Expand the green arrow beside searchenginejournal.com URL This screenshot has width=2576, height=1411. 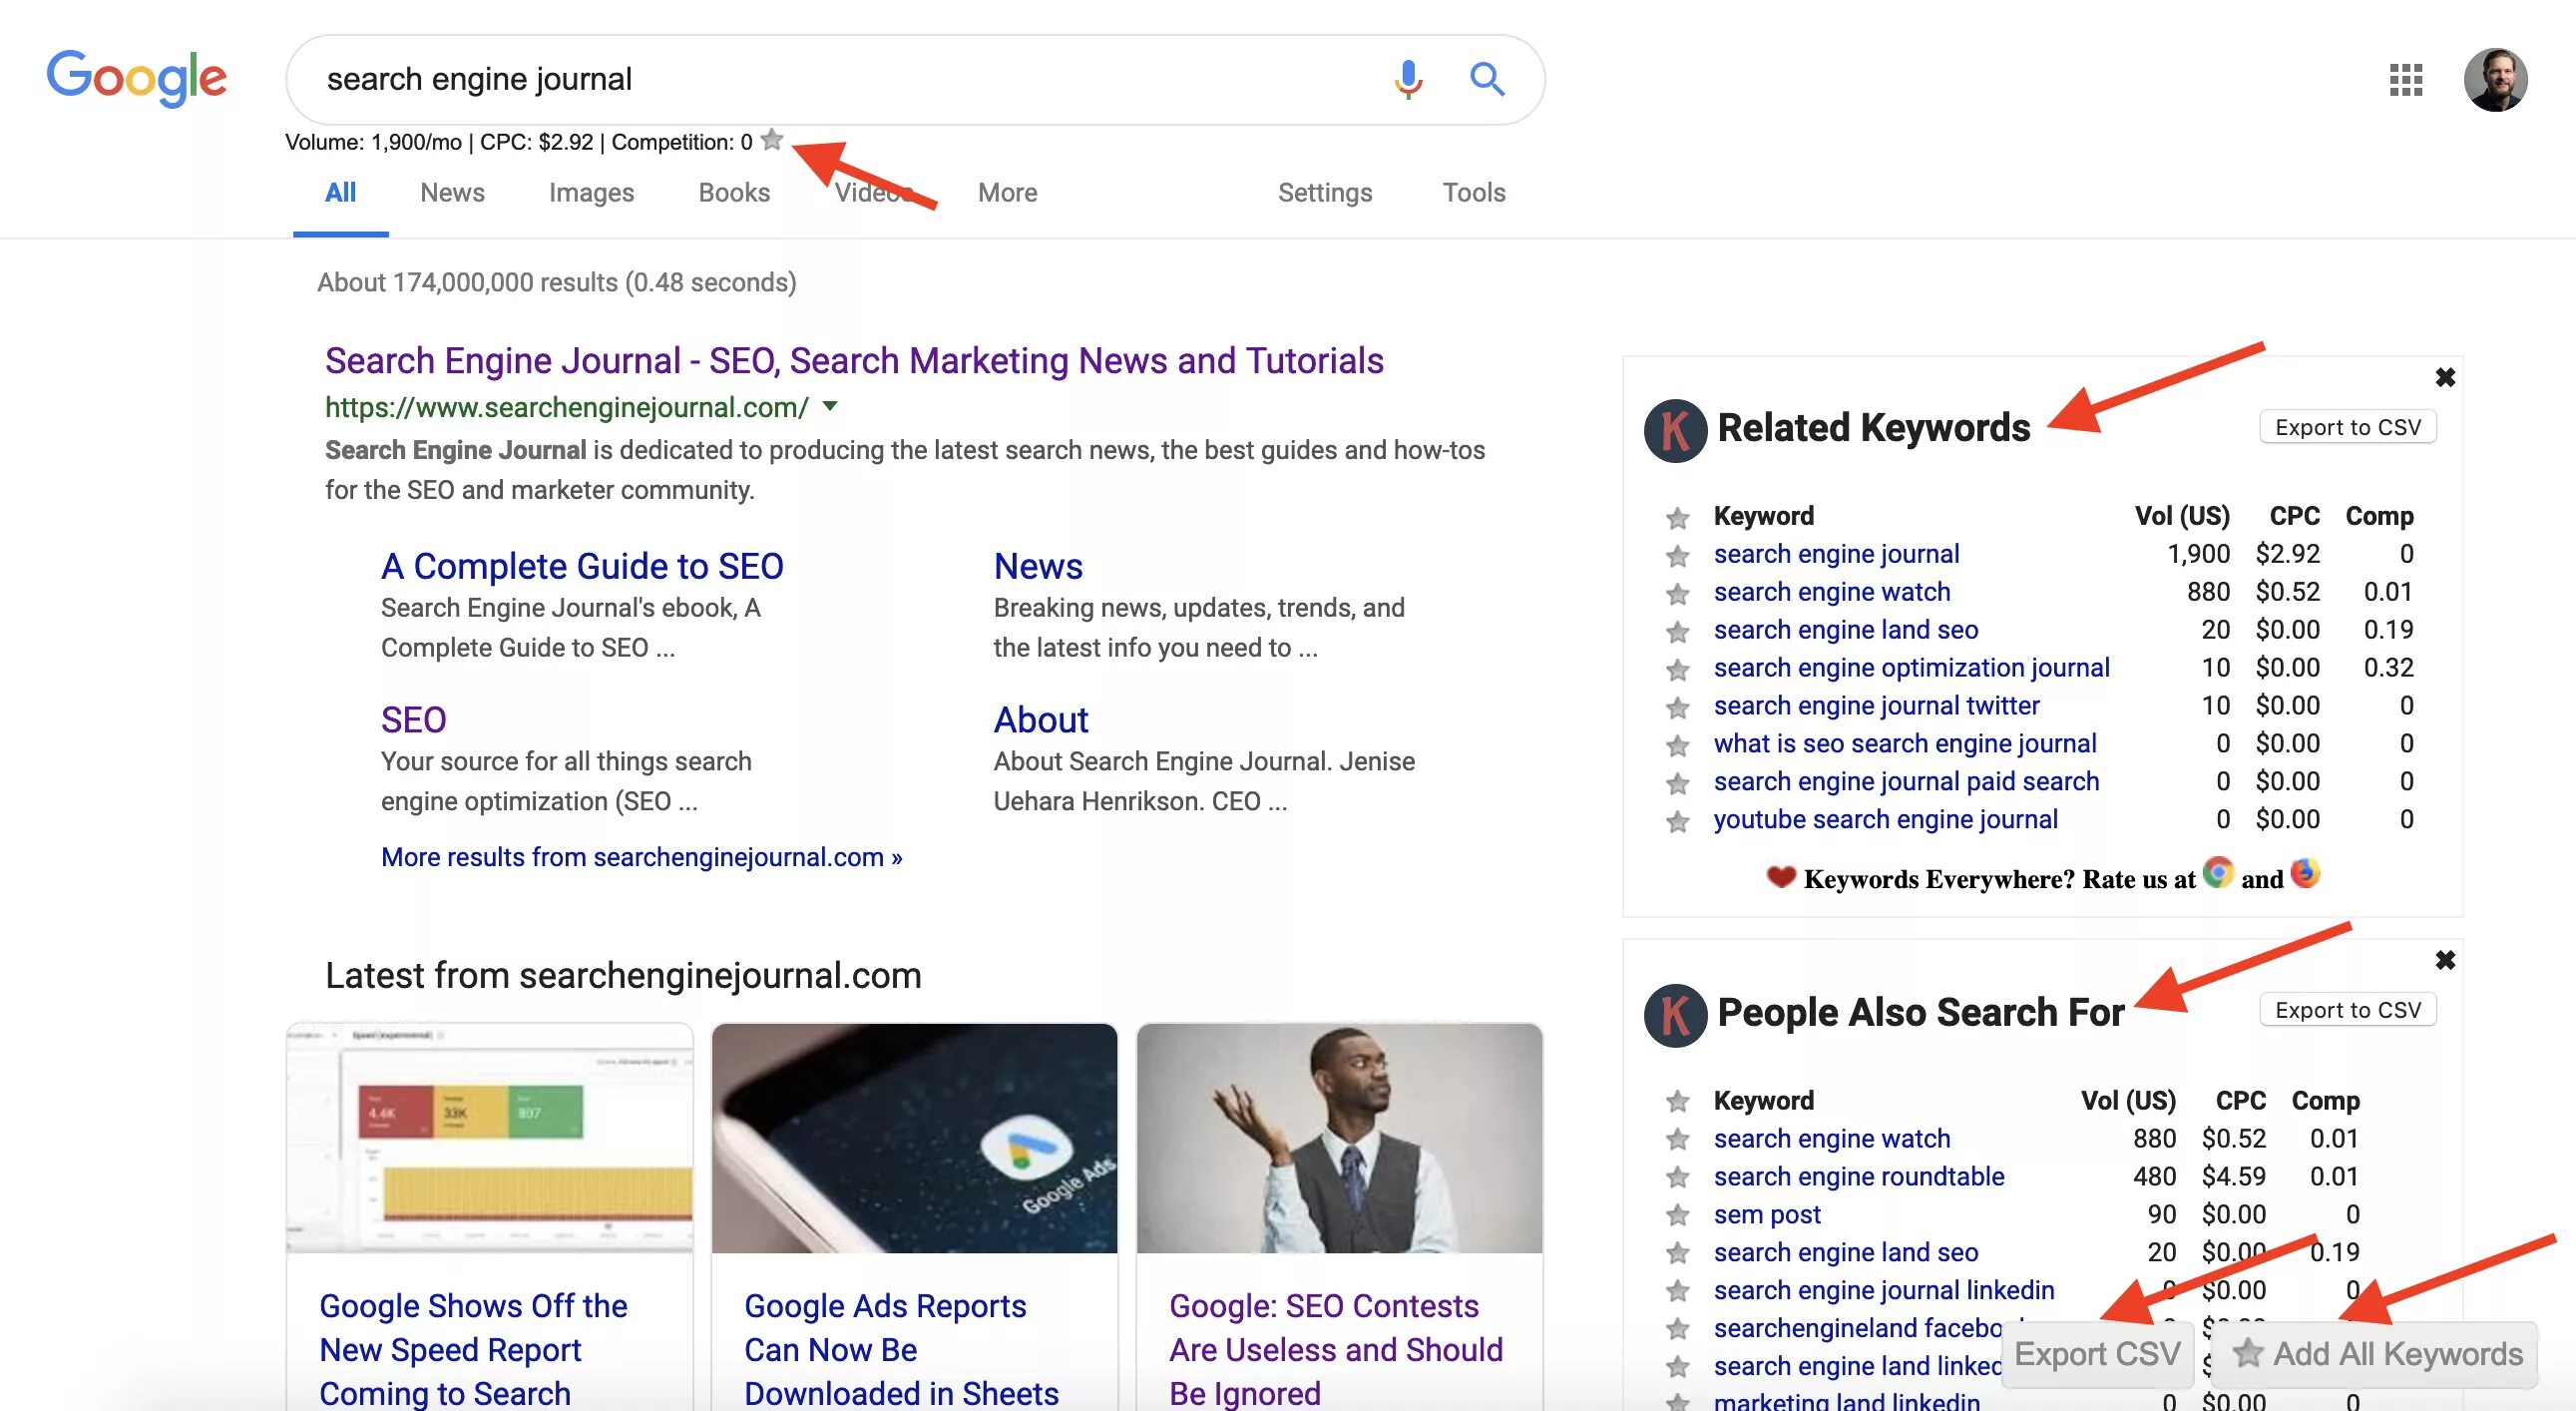[x=830, y=407]
